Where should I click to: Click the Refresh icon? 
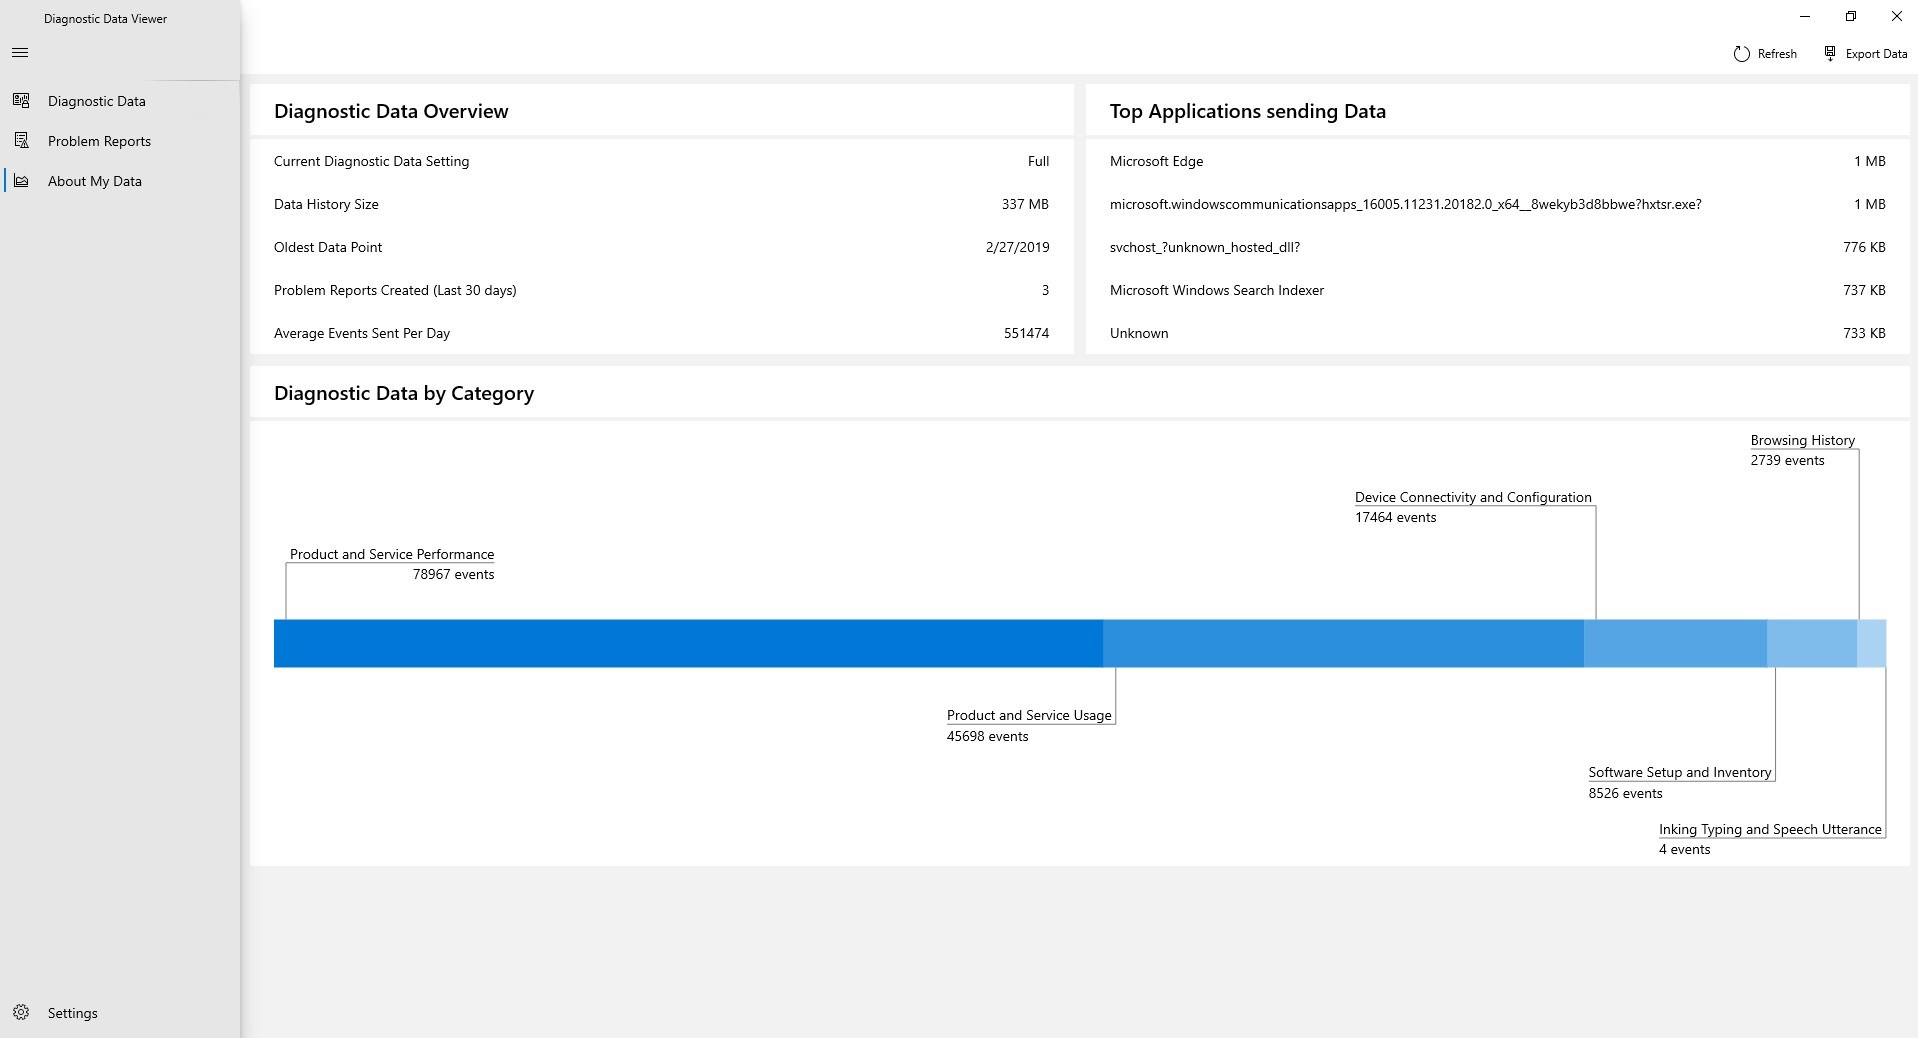1740,53
